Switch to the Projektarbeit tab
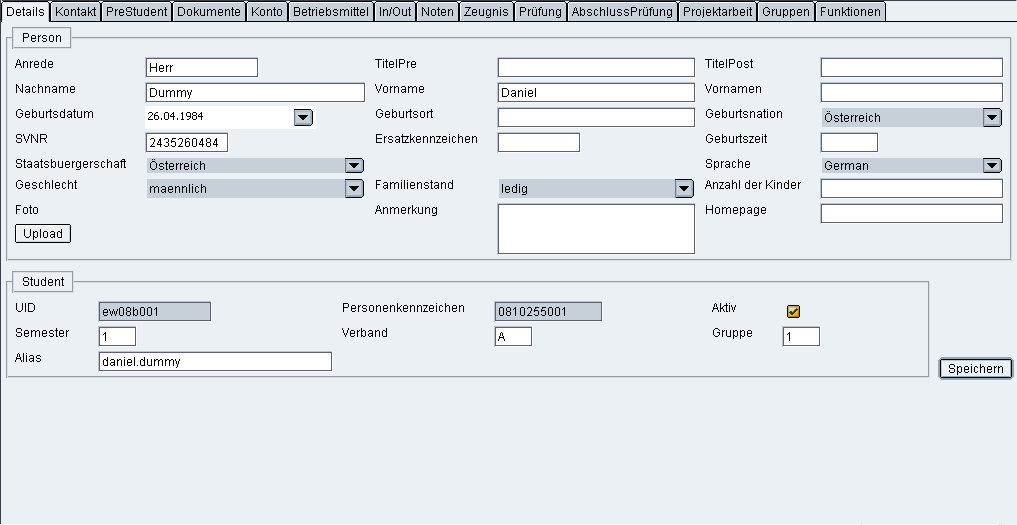The width and height of the screenshot is (1017, 525). point(717,12)
